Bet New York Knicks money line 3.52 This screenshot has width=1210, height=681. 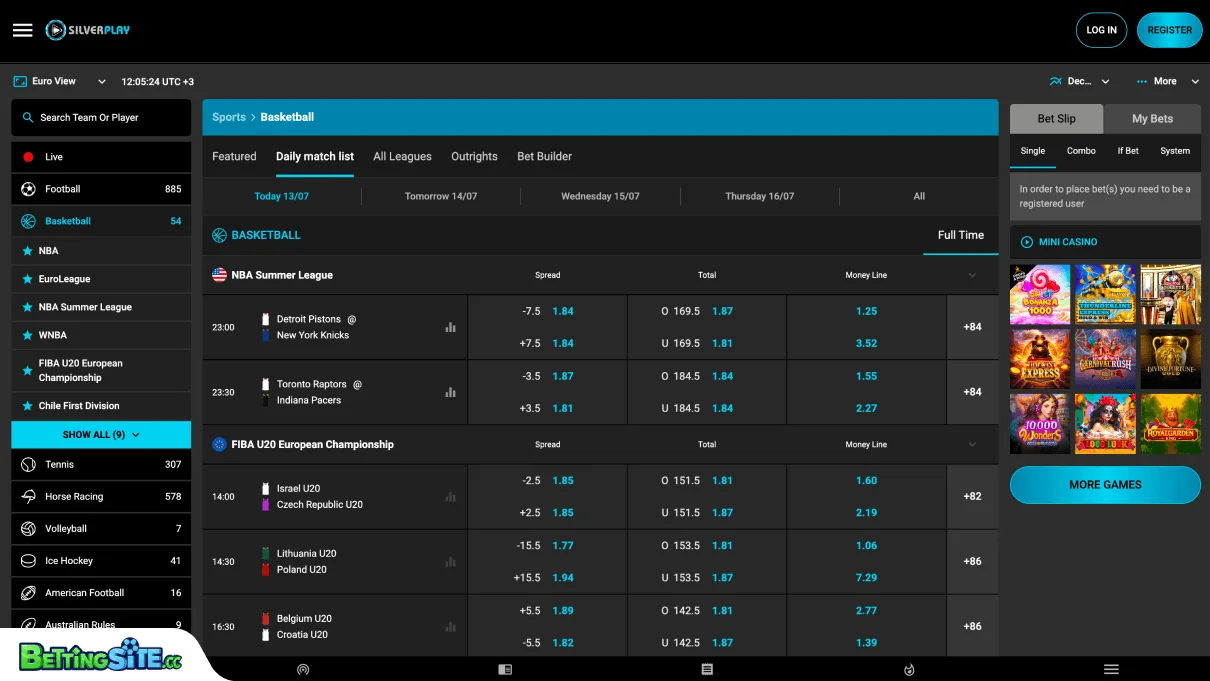[x=866, y=343]
